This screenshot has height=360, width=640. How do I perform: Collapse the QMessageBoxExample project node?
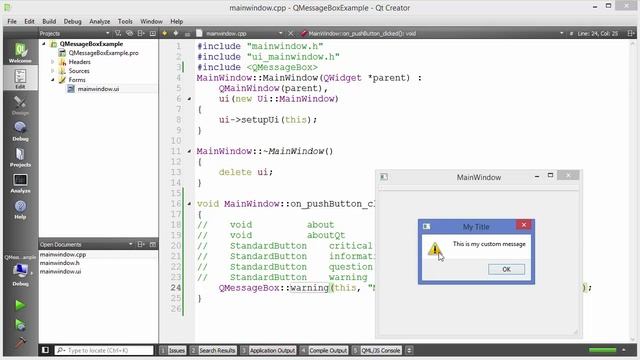(x=44, y=44)
